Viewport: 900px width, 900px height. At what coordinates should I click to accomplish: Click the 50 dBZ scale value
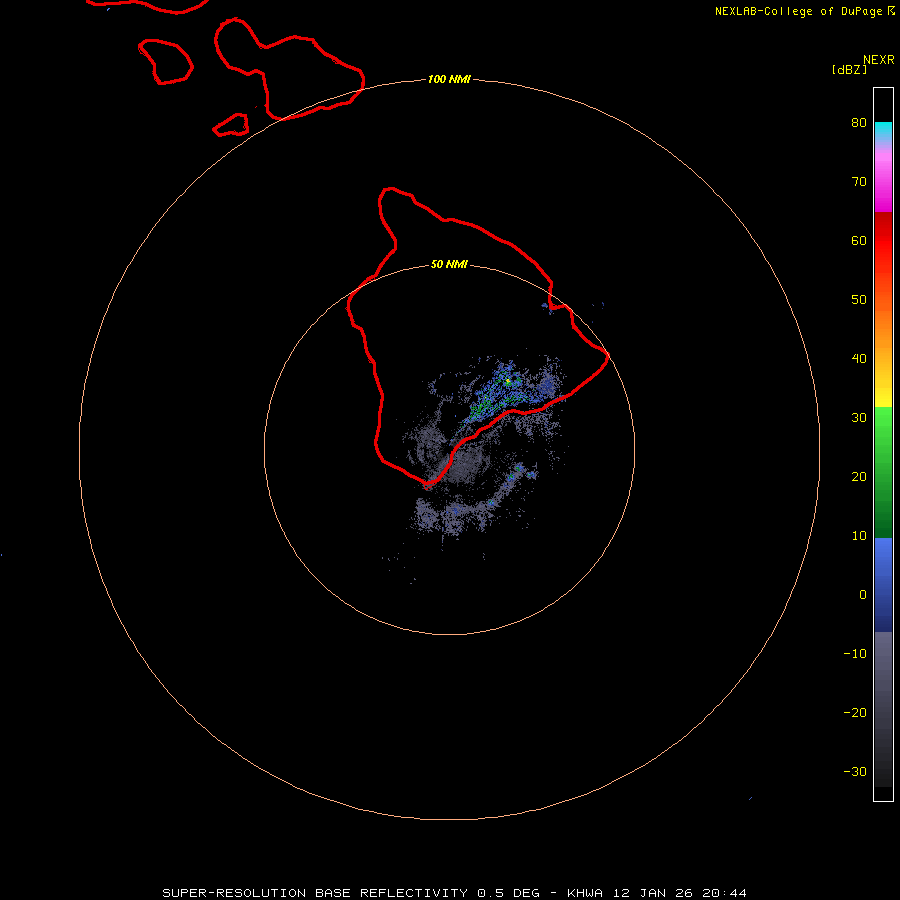pyautogui.click(x=859, y=299)
